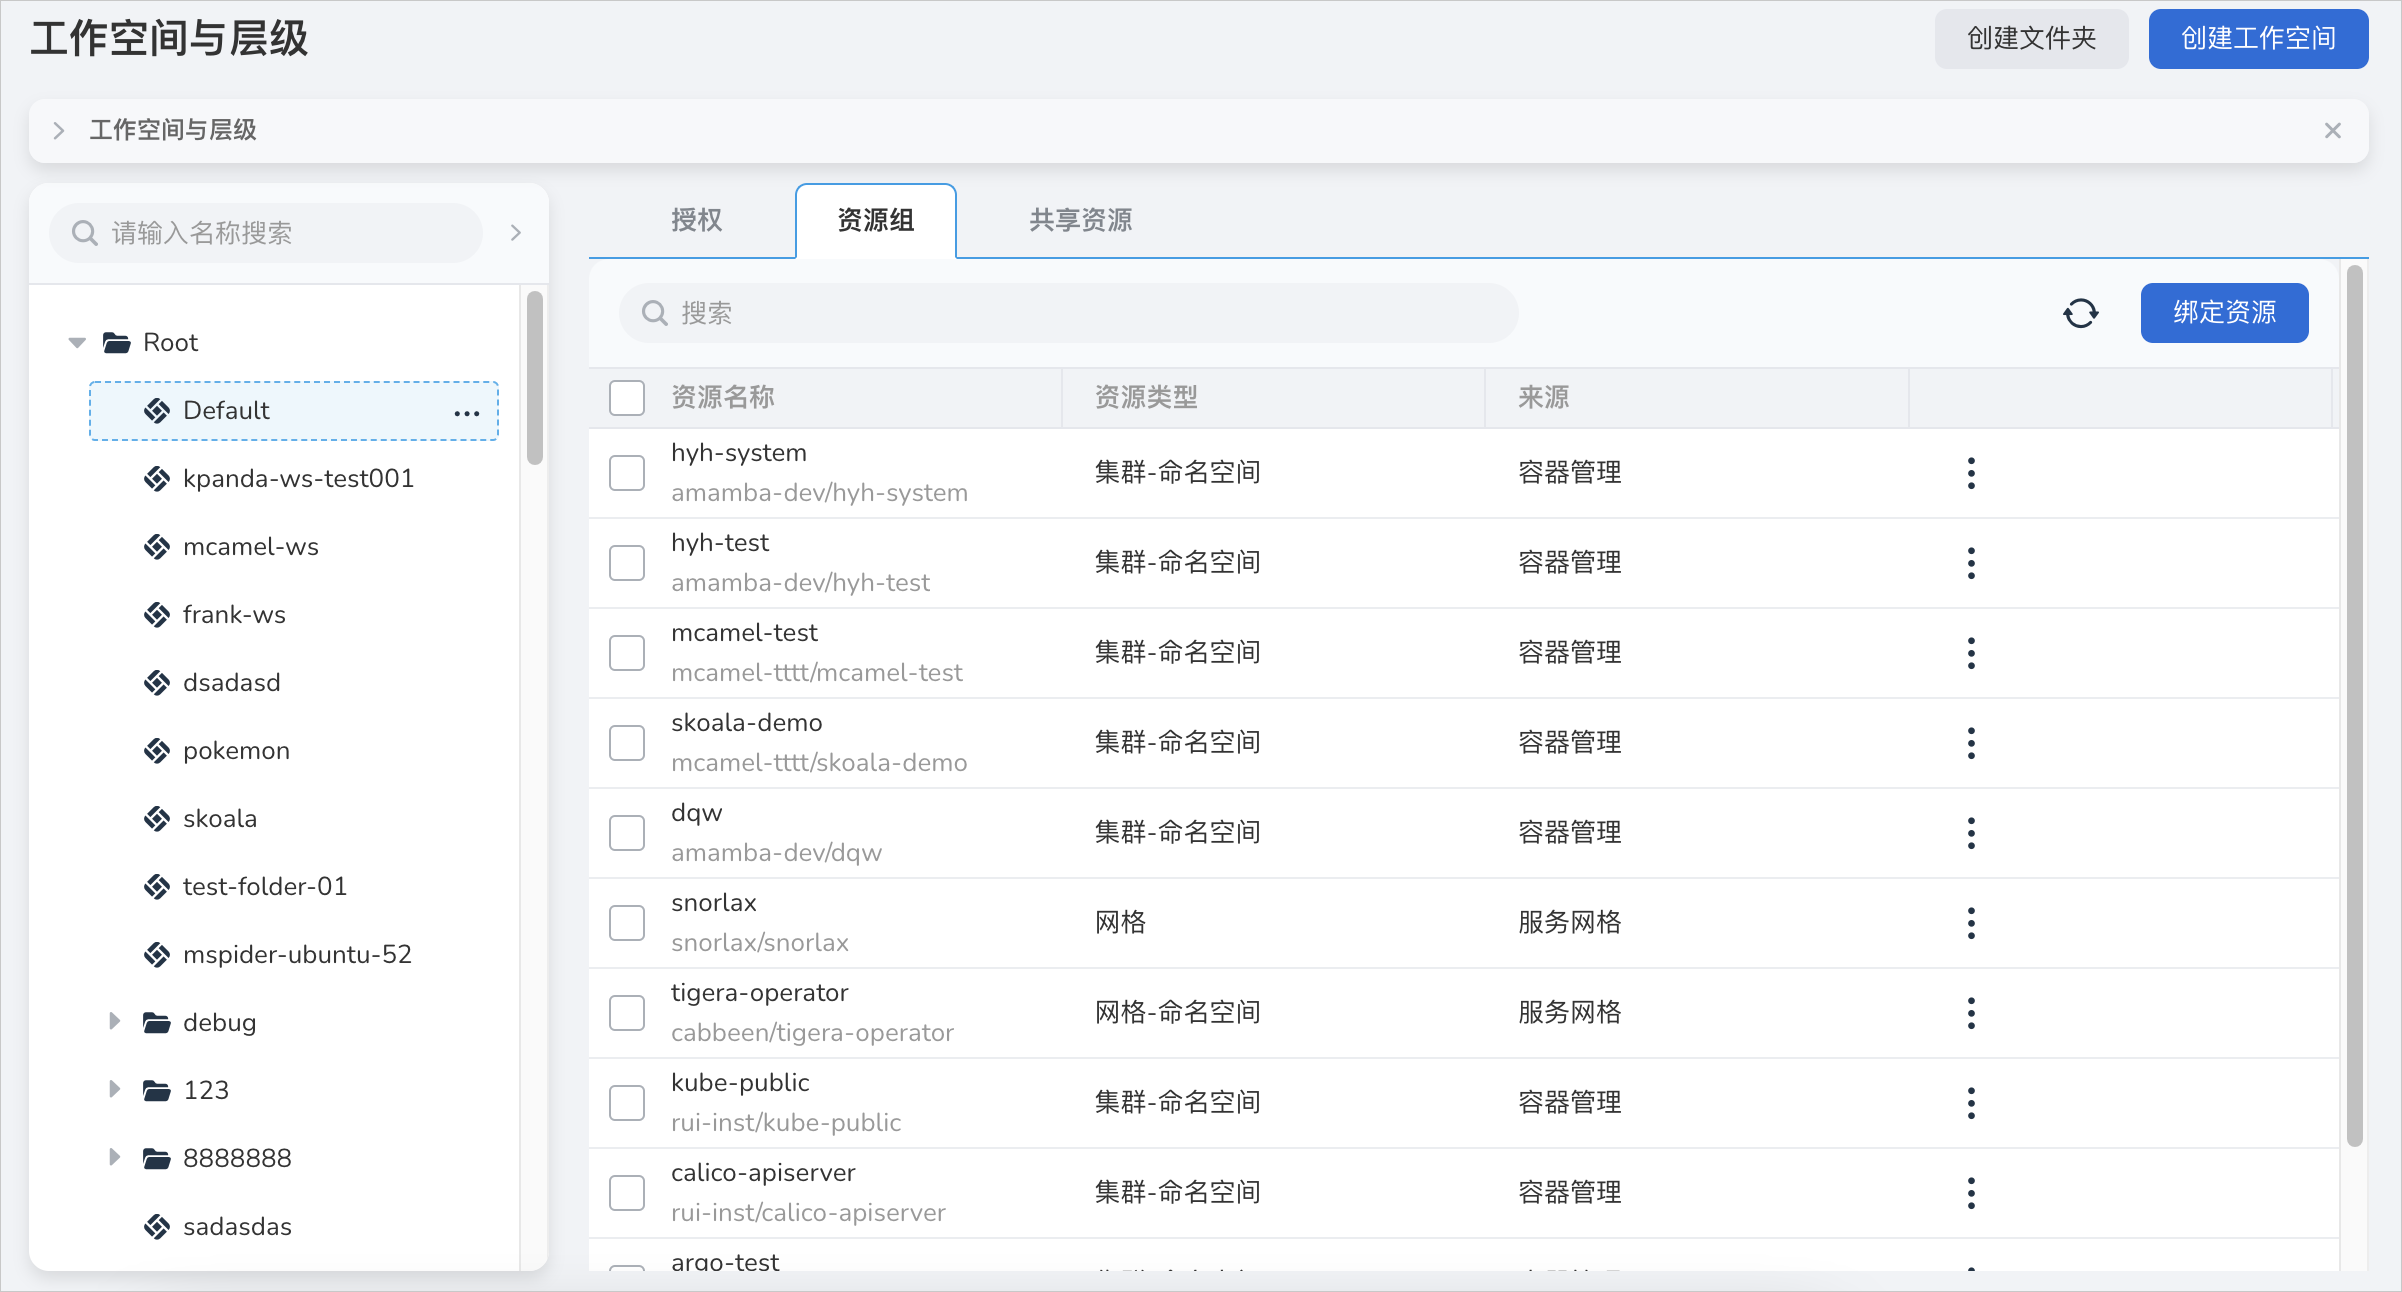This screenshot has height=1292, width=2402.
Task: Toggle the select-all checkbox in table header
Action: coord(627,398)
